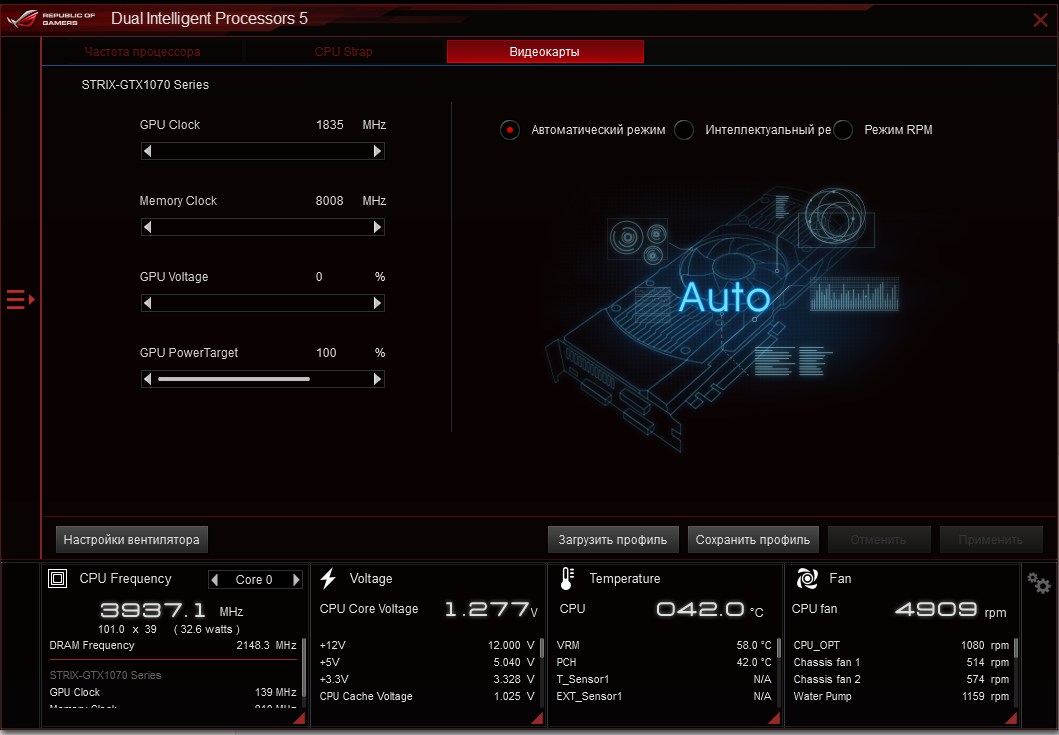Click STRIX-GTX1070 Series heading
This screenshot has width=1059, height=735.
(145, 84)
